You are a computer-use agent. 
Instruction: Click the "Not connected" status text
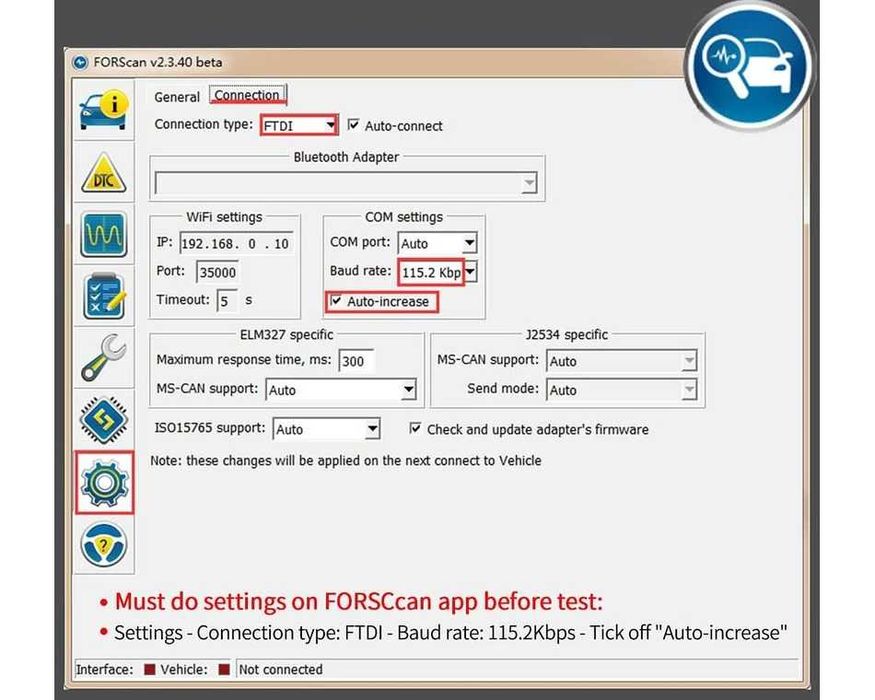281,669
